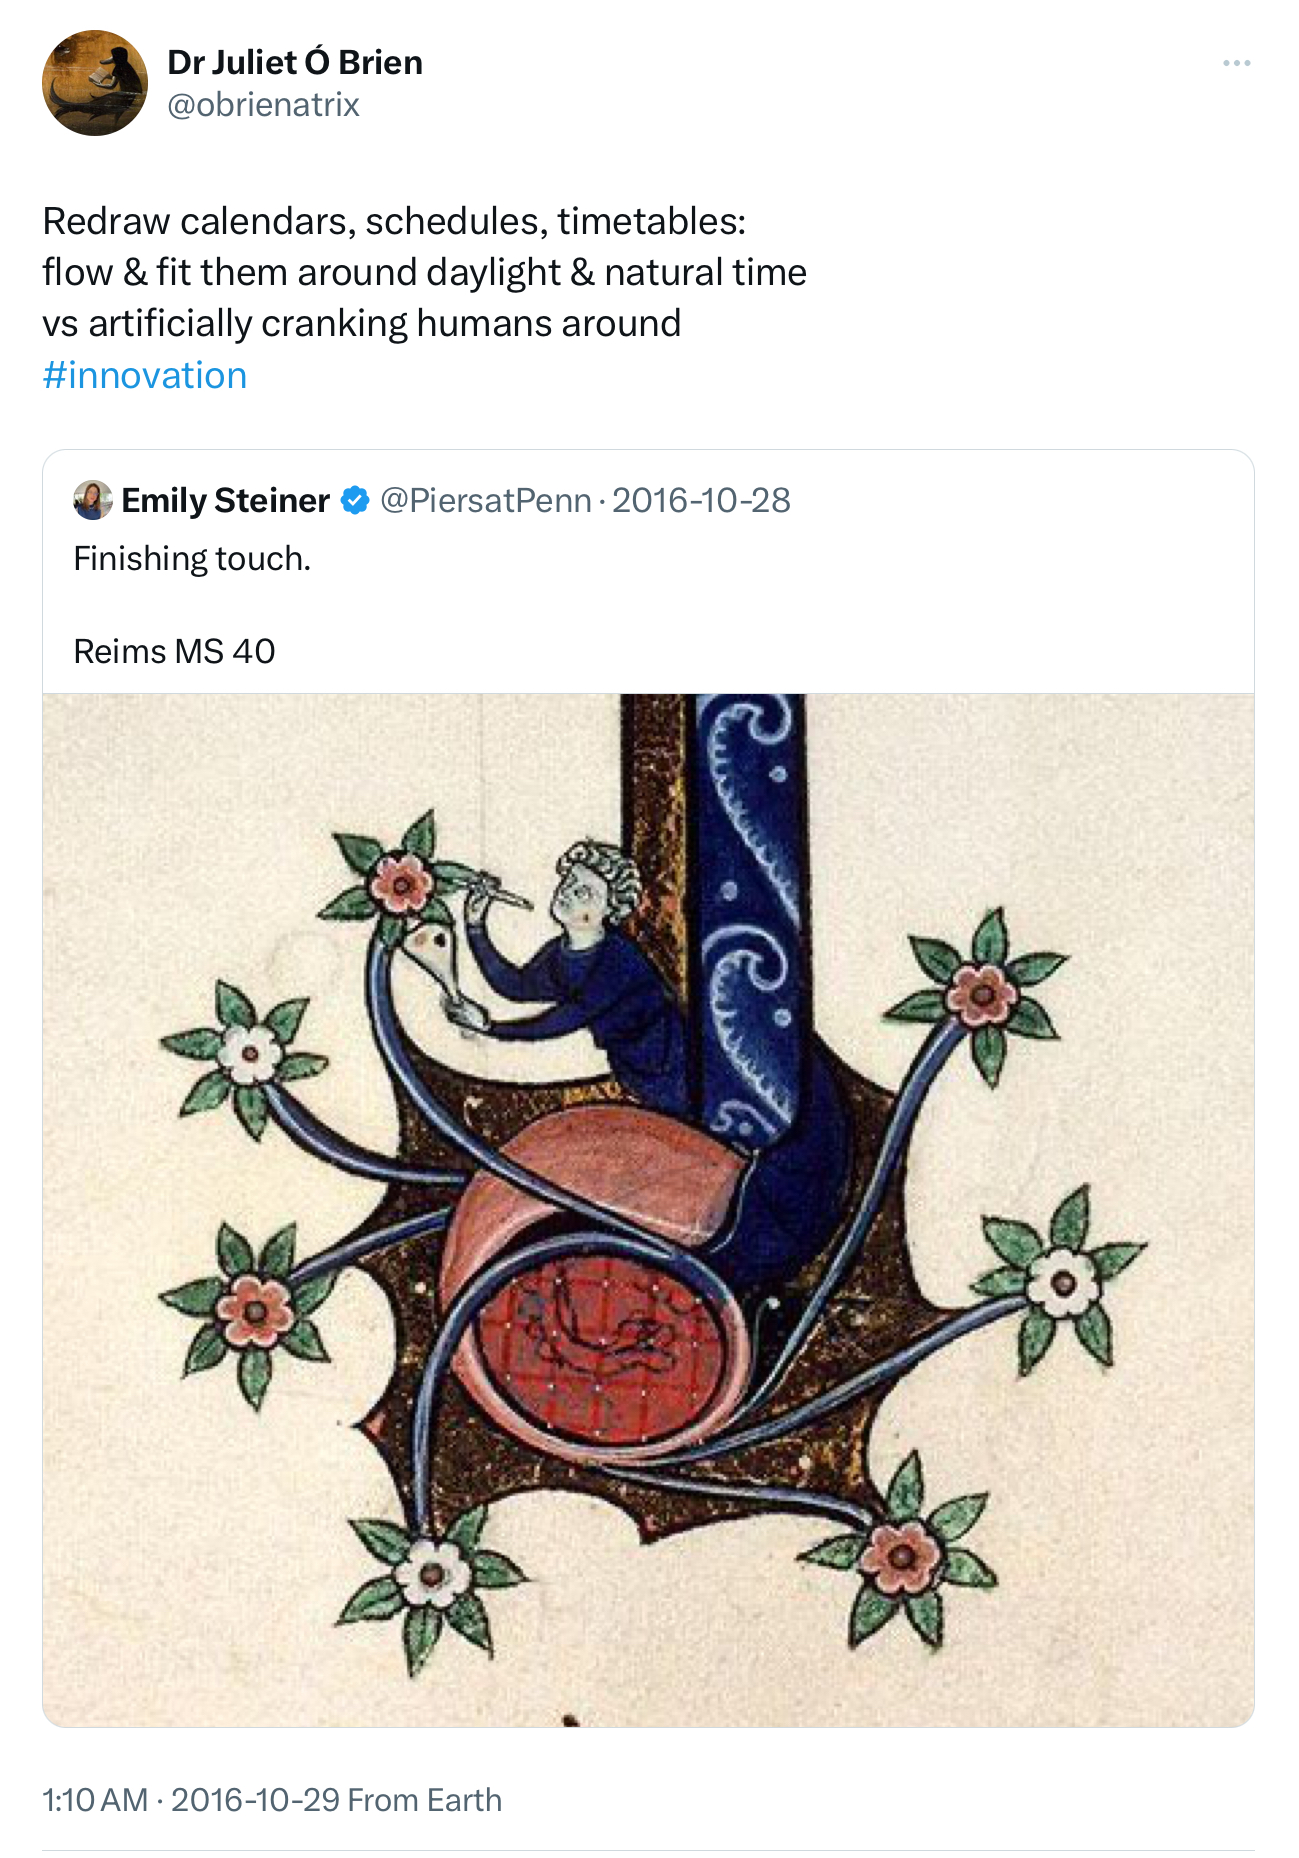
Task: Click Emily Steiner's small avatar picture
Action: [93, 500]
